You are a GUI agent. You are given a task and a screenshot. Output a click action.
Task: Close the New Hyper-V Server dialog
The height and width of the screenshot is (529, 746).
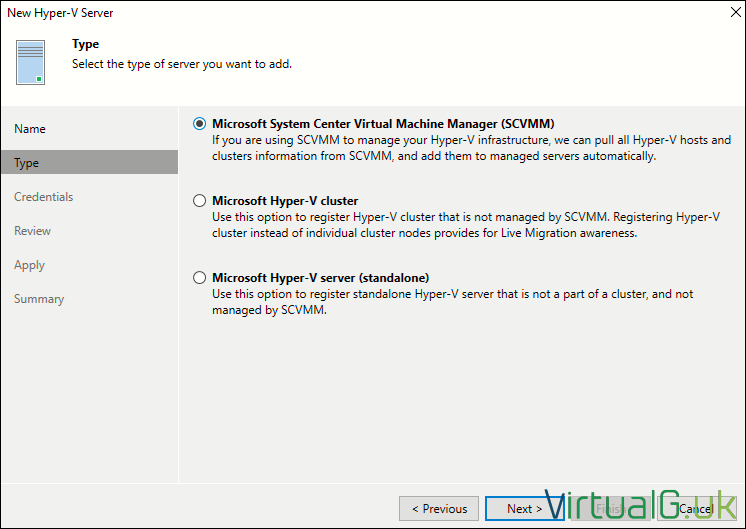(735, 12)
